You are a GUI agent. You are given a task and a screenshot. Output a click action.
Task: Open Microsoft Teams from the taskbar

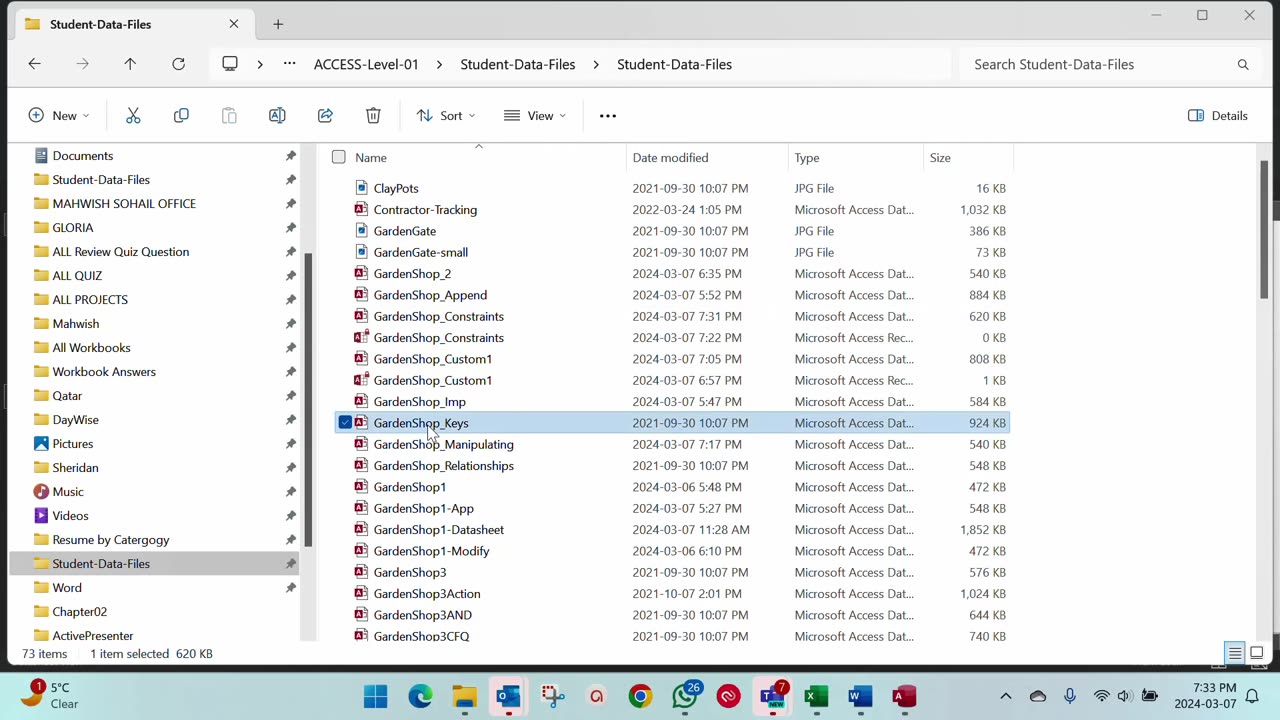click(773, 696)
